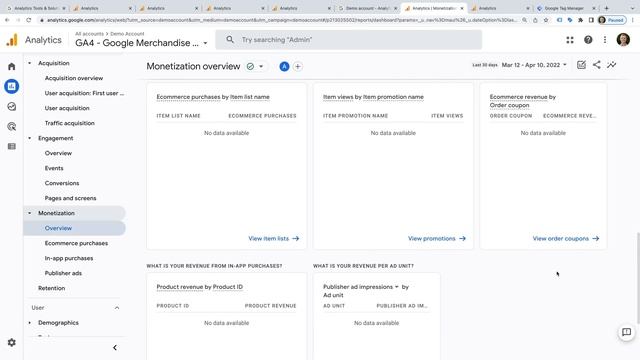The width and height of the screenshot is (640, 360).
Task: Click the user profile avatar
Action: (623, 40)
